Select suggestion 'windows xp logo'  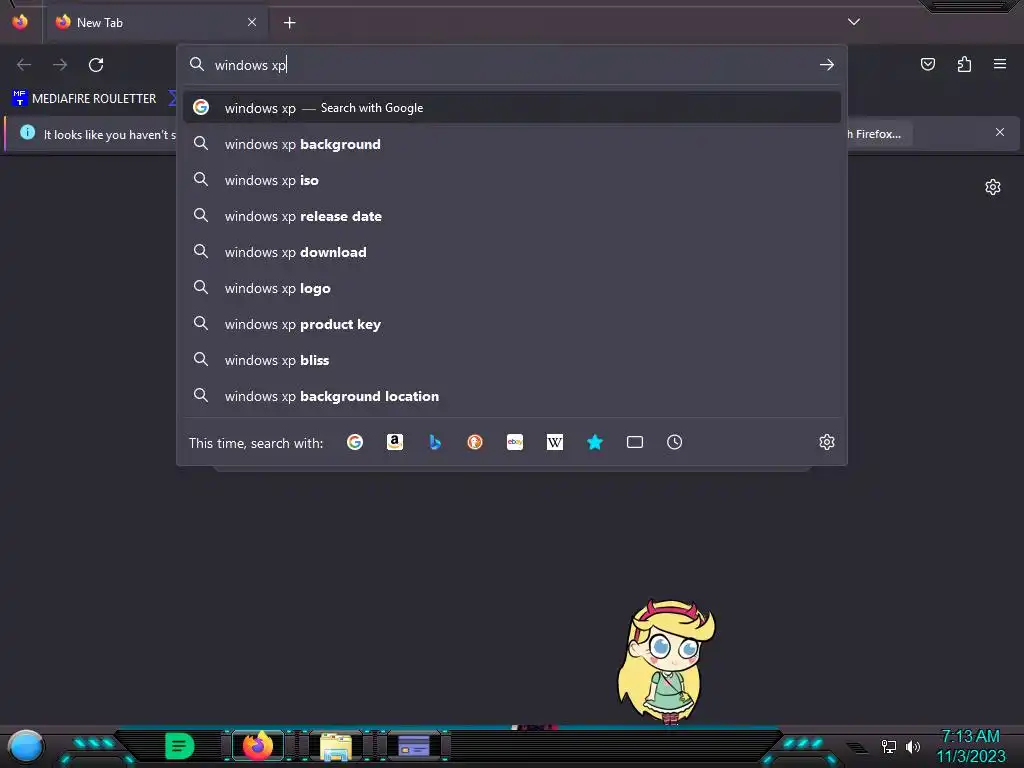pyautogui.click(x=512, y=288)
